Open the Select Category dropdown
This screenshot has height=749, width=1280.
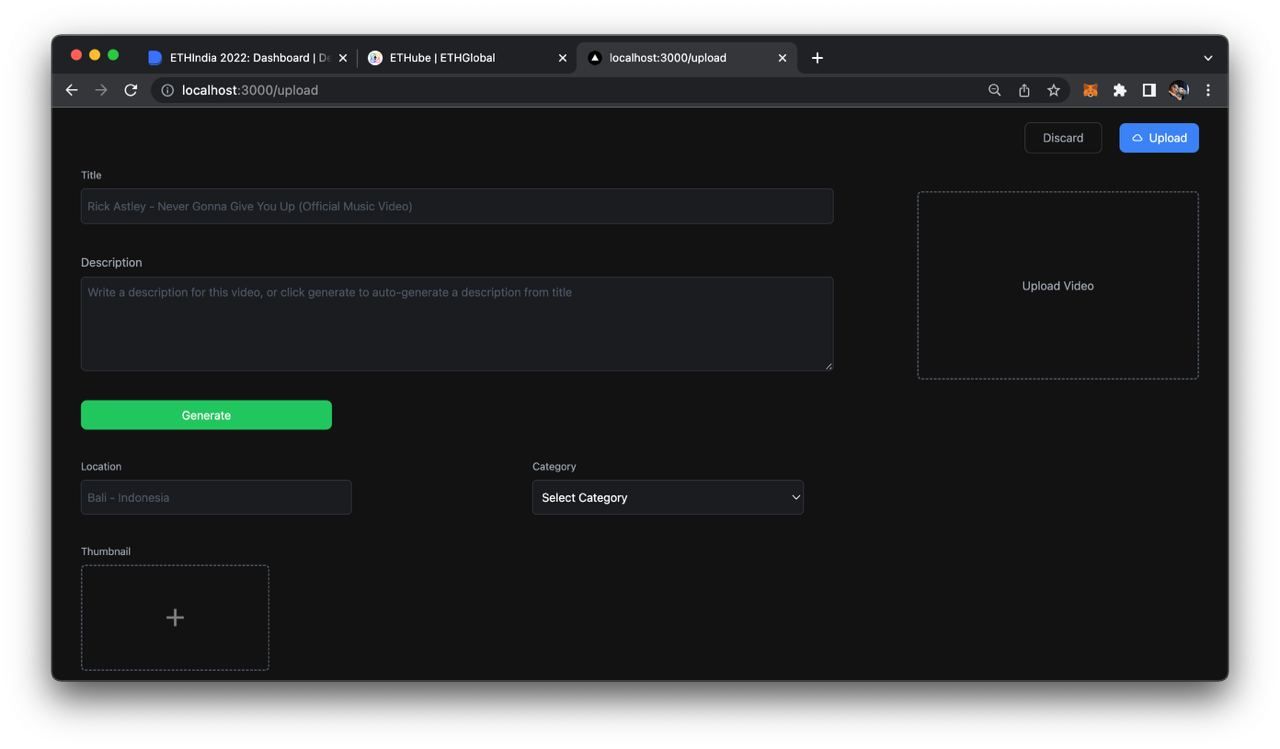point(668,497)
